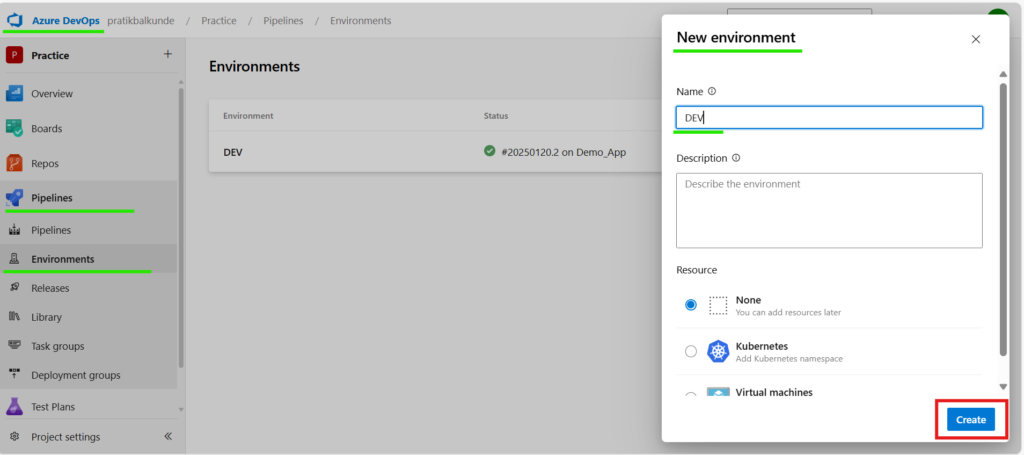
Task: Click the Name input field containing DEV
Action: [x=829, y=118]
